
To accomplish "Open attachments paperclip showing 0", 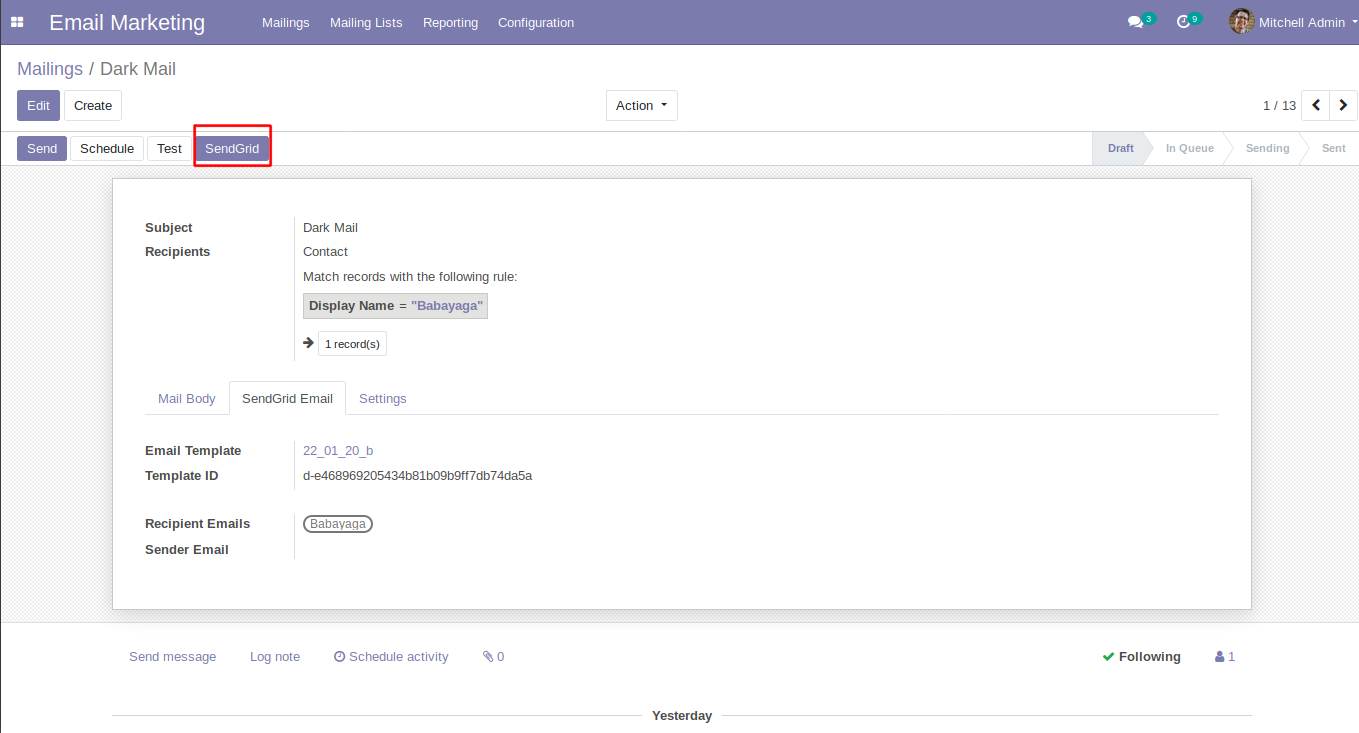I will click(493, 657).
